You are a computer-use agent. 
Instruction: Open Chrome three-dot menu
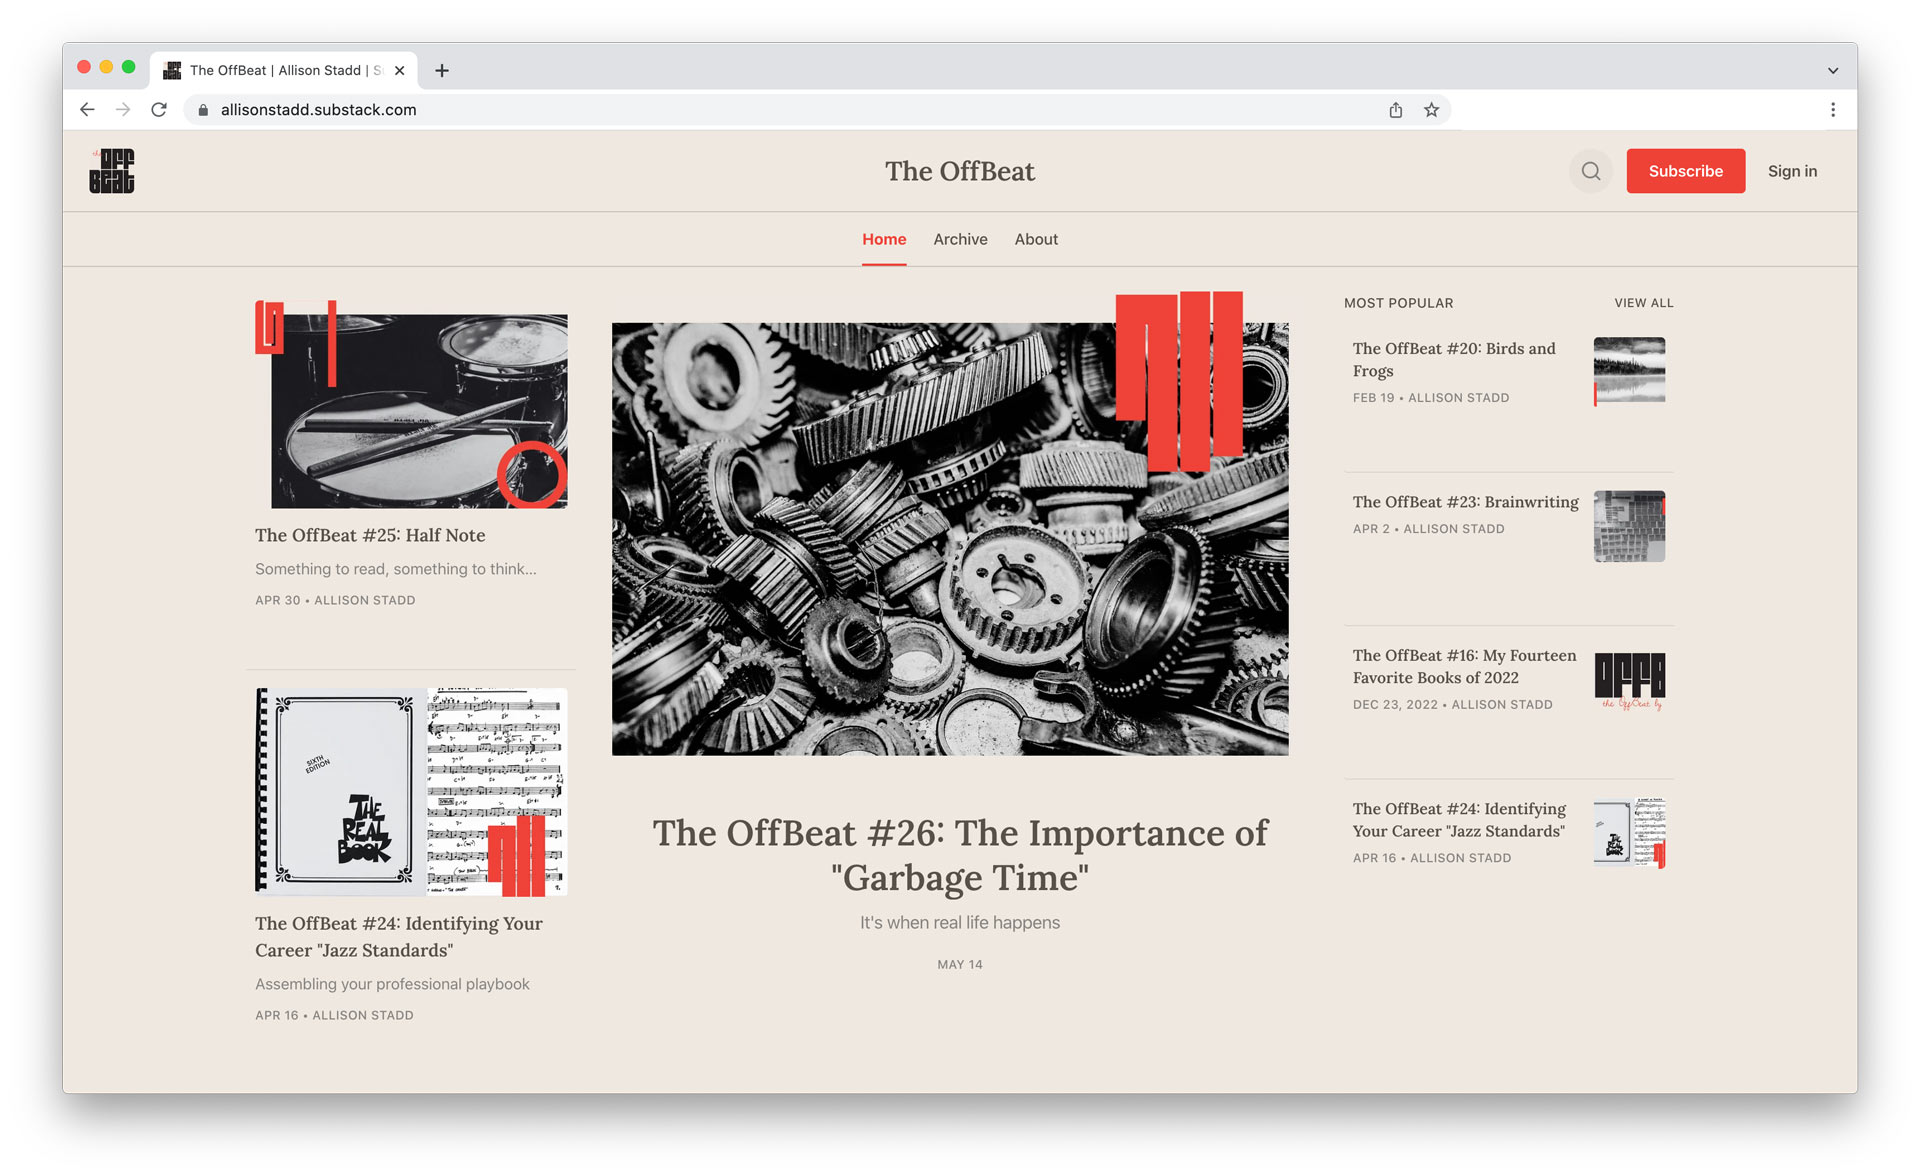1832,110
